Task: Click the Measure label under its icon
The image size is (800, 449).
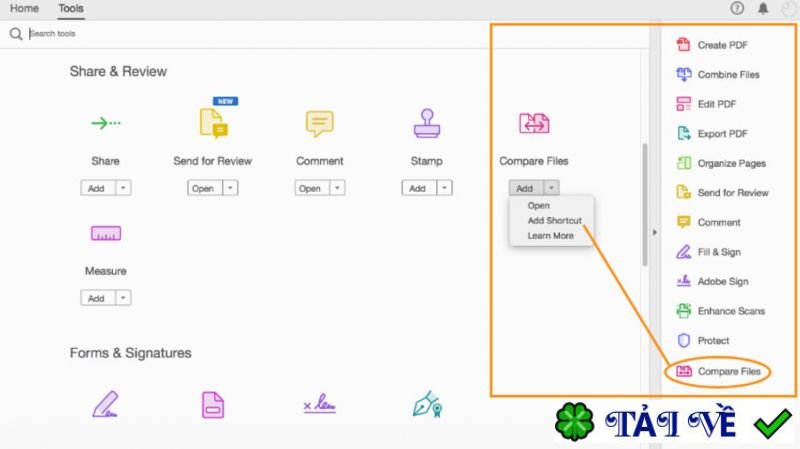Action: tap(106, 271)
